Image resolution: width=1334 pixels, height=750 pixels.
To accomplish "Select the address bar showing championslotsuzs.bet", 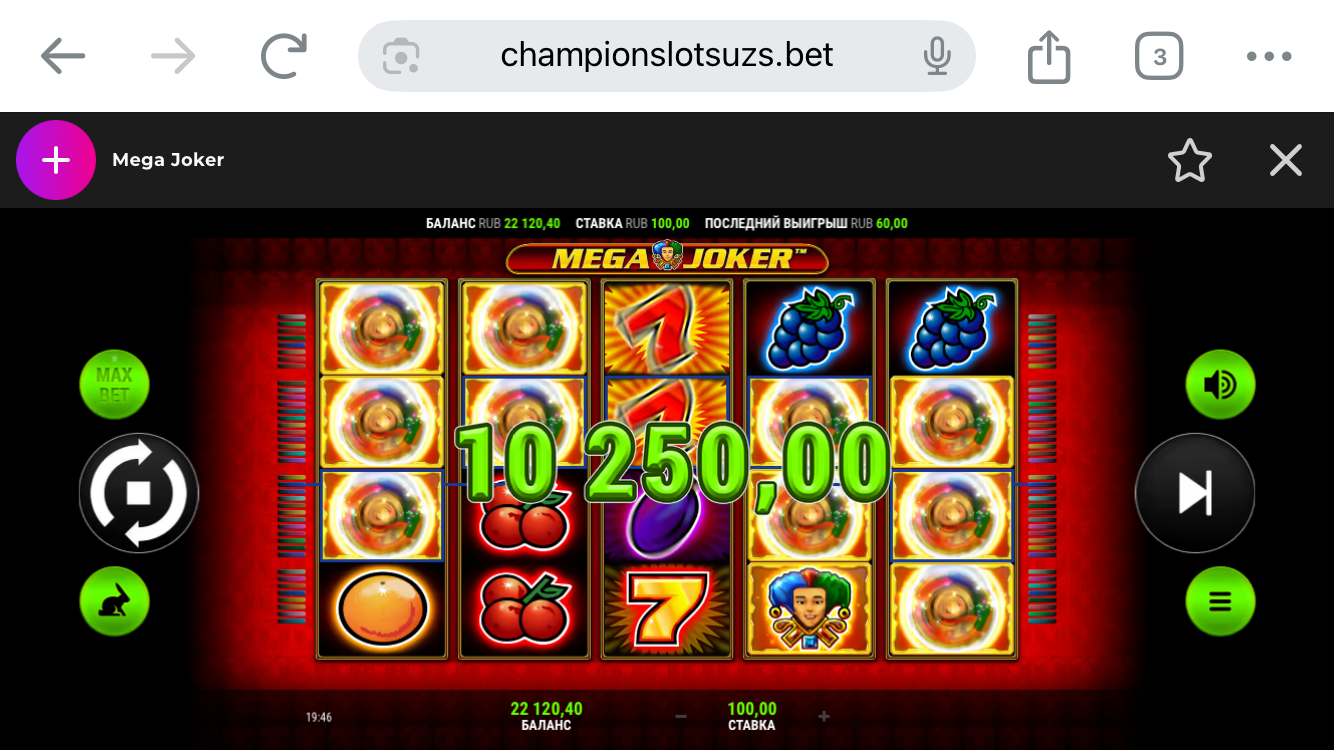I will pyautogui.click(x=667, y=56).
